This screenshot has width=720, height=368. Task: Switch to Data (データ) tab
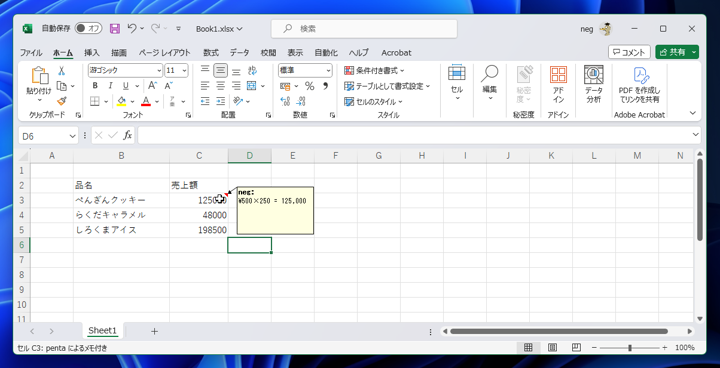click(x=240, y=53)
